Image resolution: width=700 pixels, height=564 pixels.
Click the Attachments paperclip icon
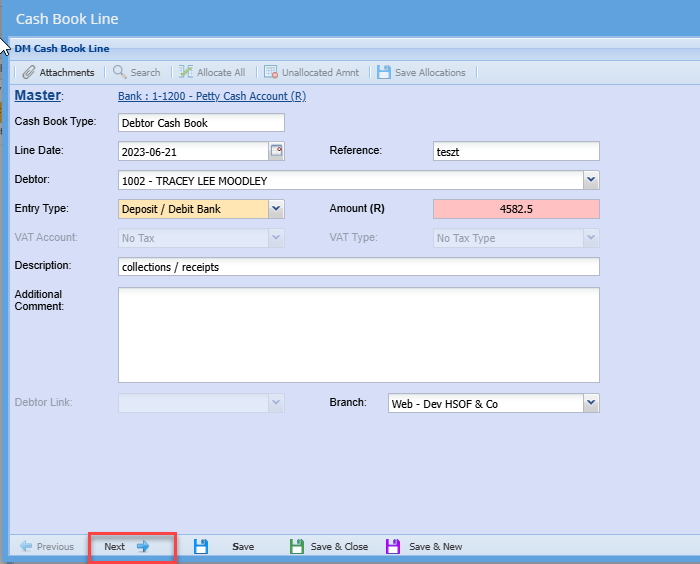coord(29,72)
